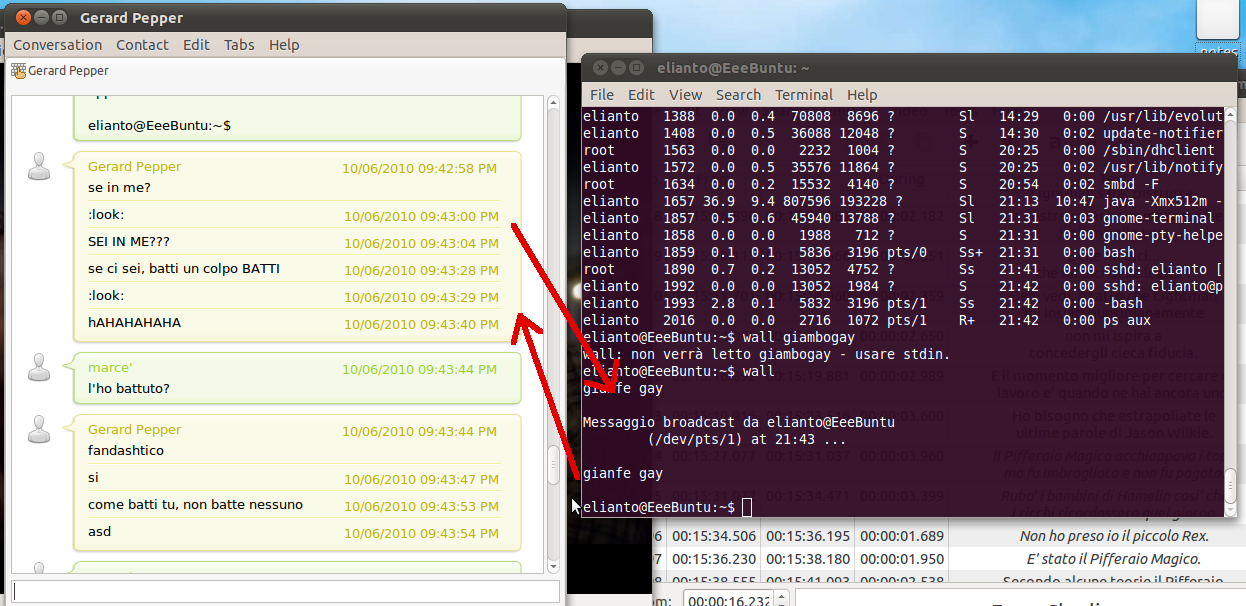Click the chat scrollbar down arrow
Viewport: 1246px width, 606px height.
[x=553, y=567]
